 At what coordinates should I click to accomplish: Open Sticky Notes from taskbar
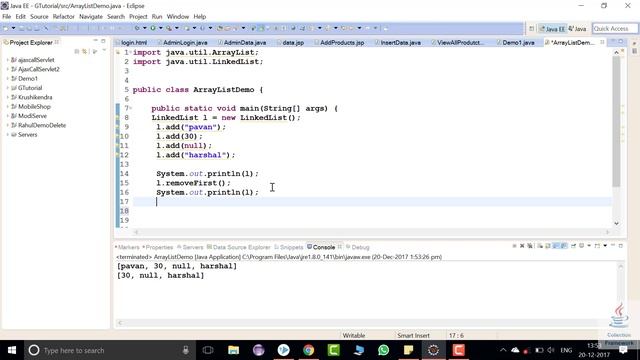(408, 350)
